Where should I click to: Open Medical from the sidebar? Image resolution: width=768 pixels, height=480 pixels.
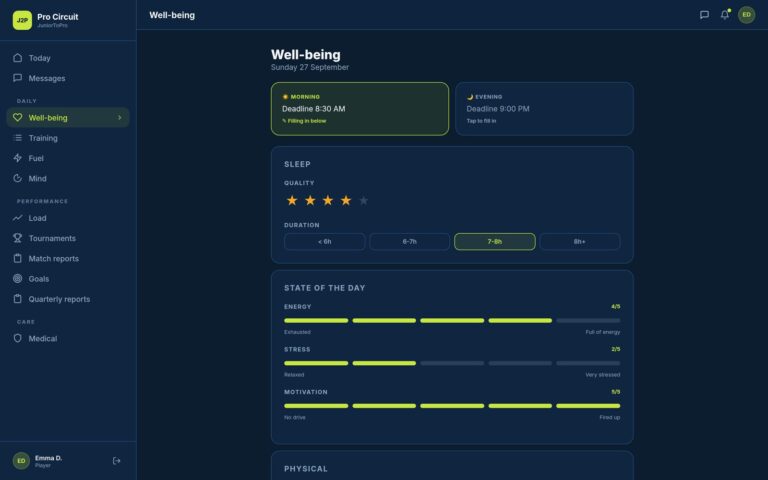click(x=68, y=338)
